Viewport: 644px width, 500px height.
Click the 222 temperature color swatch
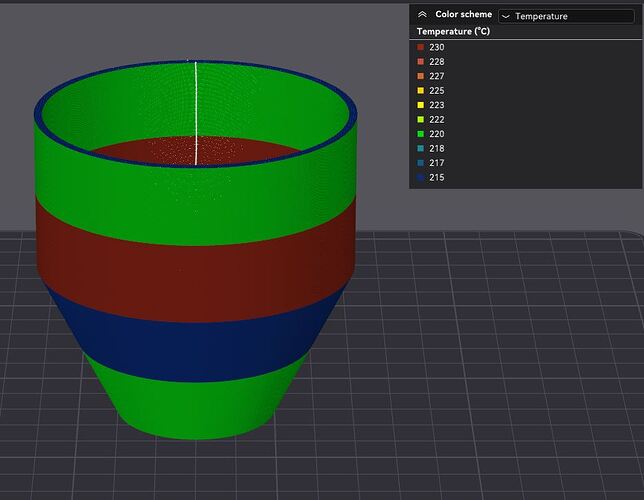click(x=420, y=120)
